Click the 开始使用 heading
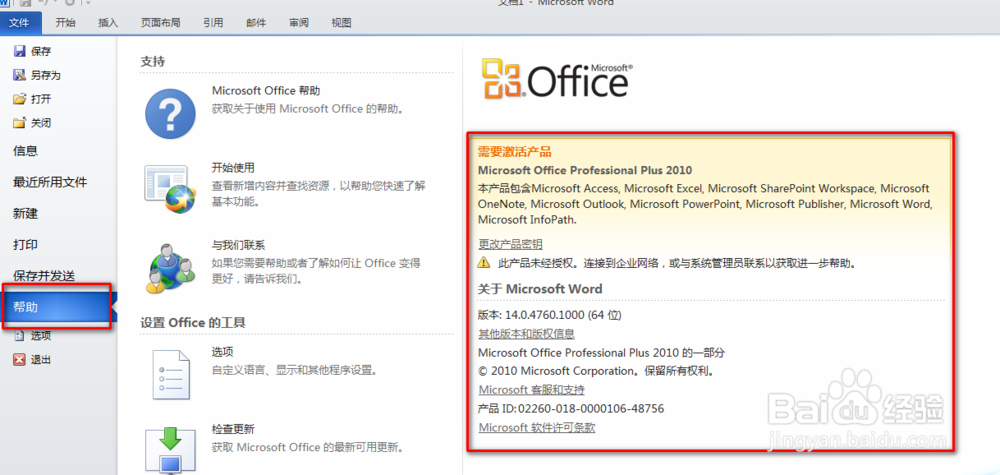Screen dimensions: 1000x475 [233, 168]
